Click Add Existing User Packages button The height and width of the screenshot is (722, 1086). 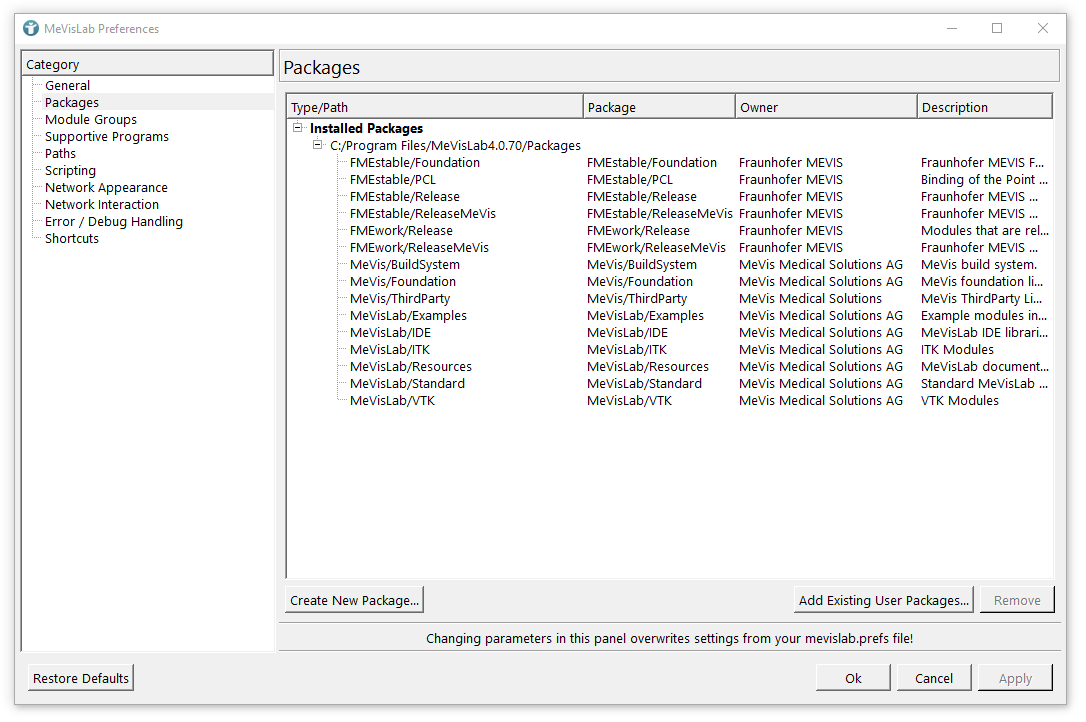pos(884,600)
